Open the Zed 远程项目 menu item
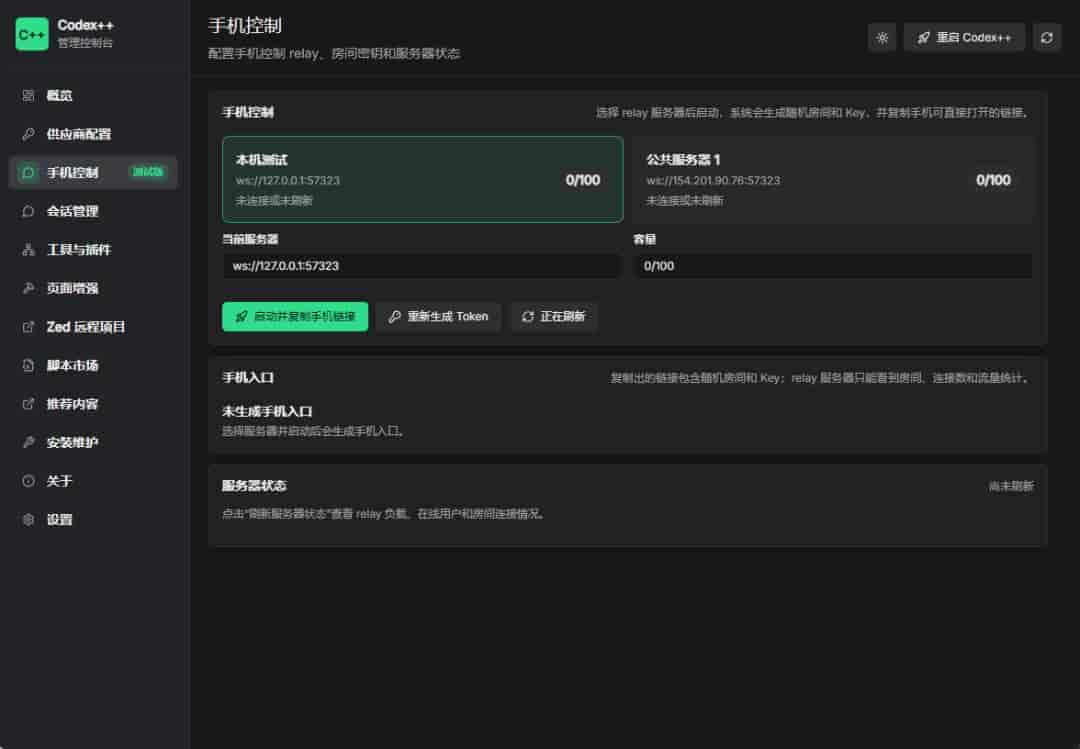This screenshot has height=749, width=1080. click(x=93, y=327)
